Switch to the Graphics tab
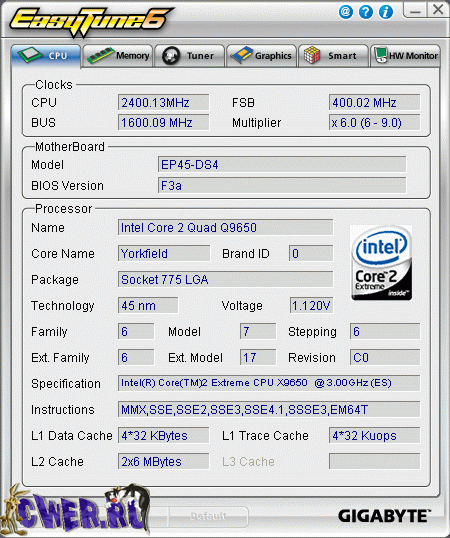Screen dimensions: 450x538 click(x=261, y=56)
